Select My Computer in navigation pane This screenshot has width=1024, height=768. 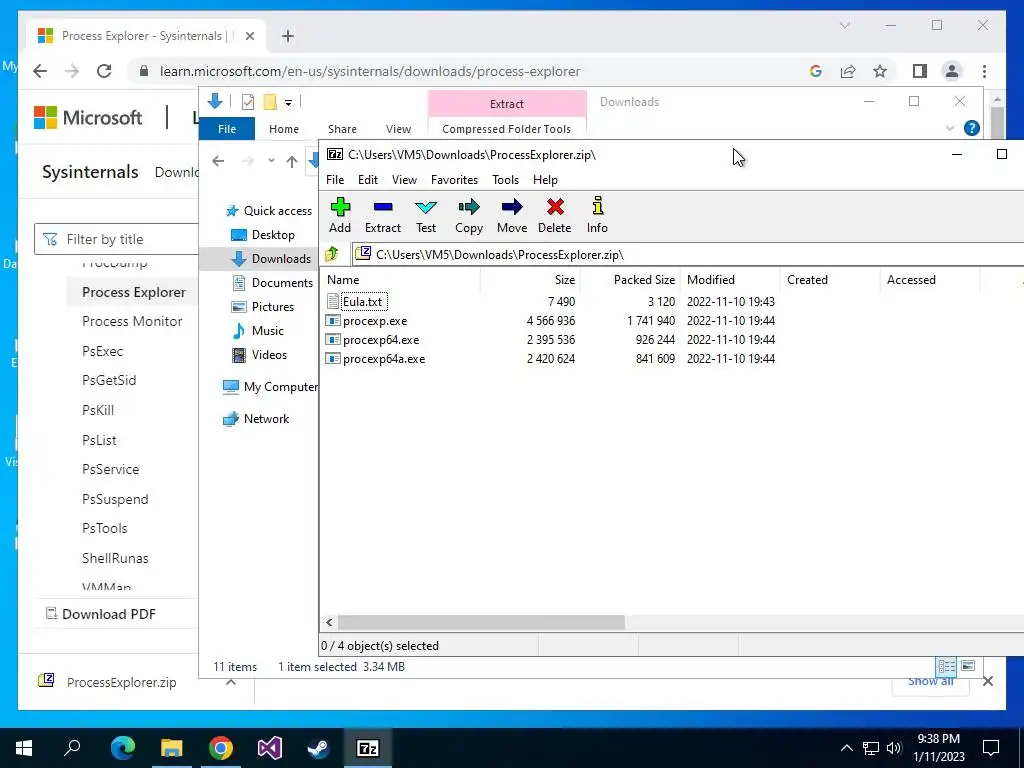[x=270, y=387]
